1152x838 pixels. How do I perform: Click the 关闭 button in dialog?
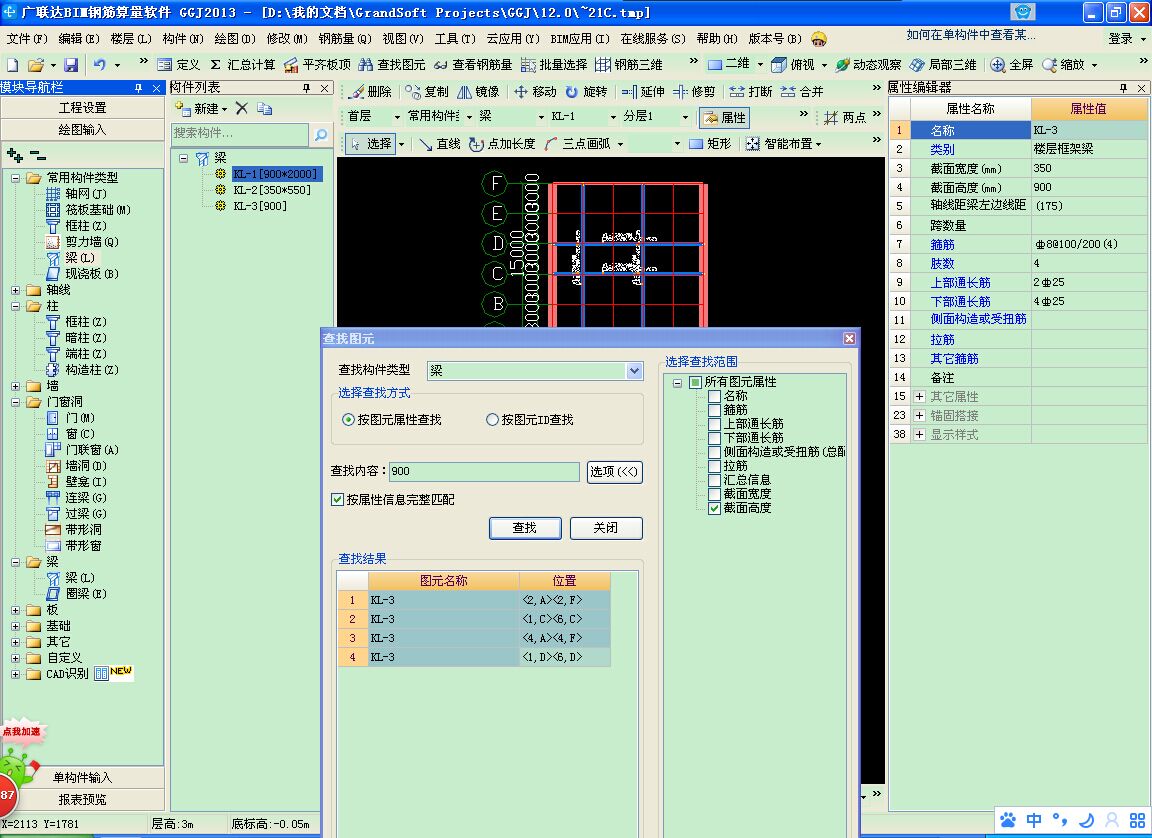pyautogui.click(x=606, y=528)
